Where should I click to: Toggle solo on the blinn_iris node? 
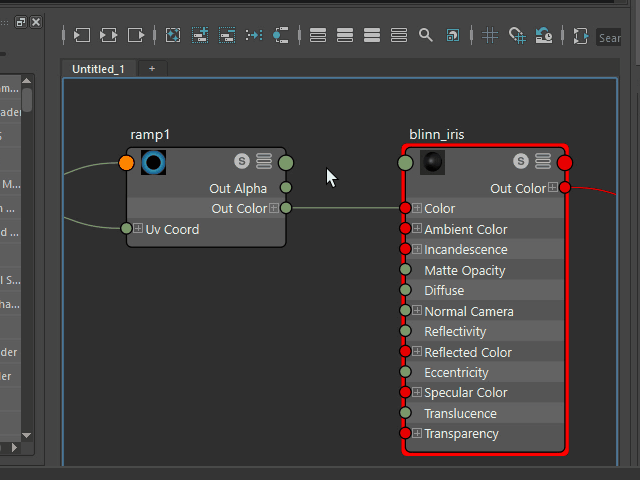(520, 161)
